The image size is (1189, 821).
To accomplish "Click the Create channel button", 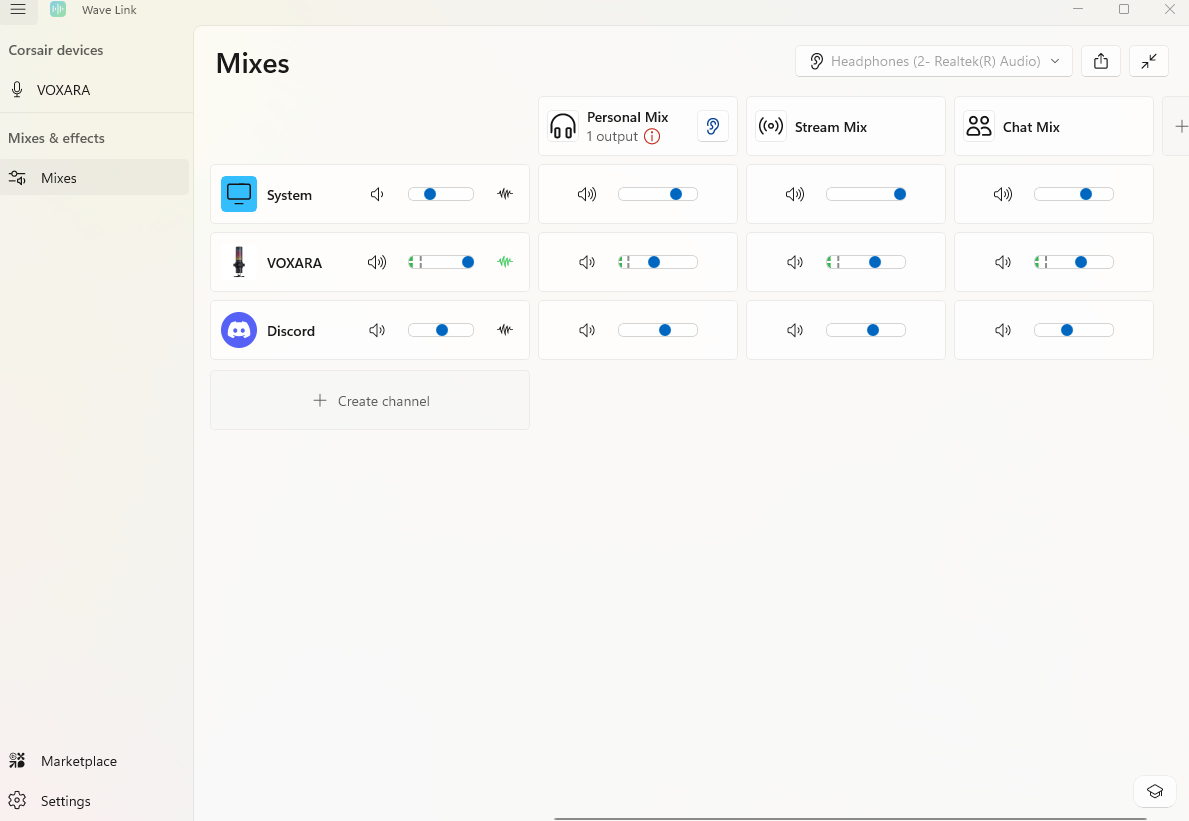I will pyautogui.click(x=370, y=400).
